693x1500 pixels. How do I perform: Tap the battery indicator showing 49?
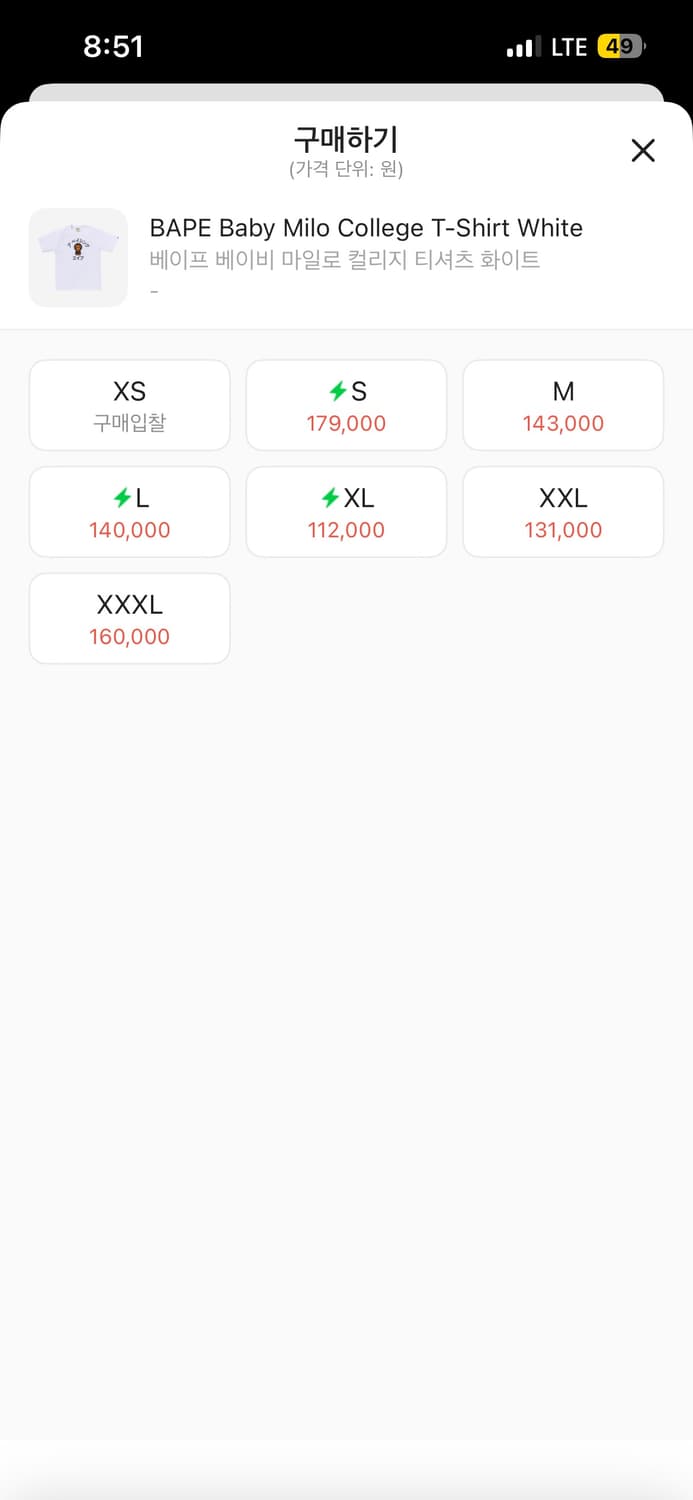pos(621,46)
